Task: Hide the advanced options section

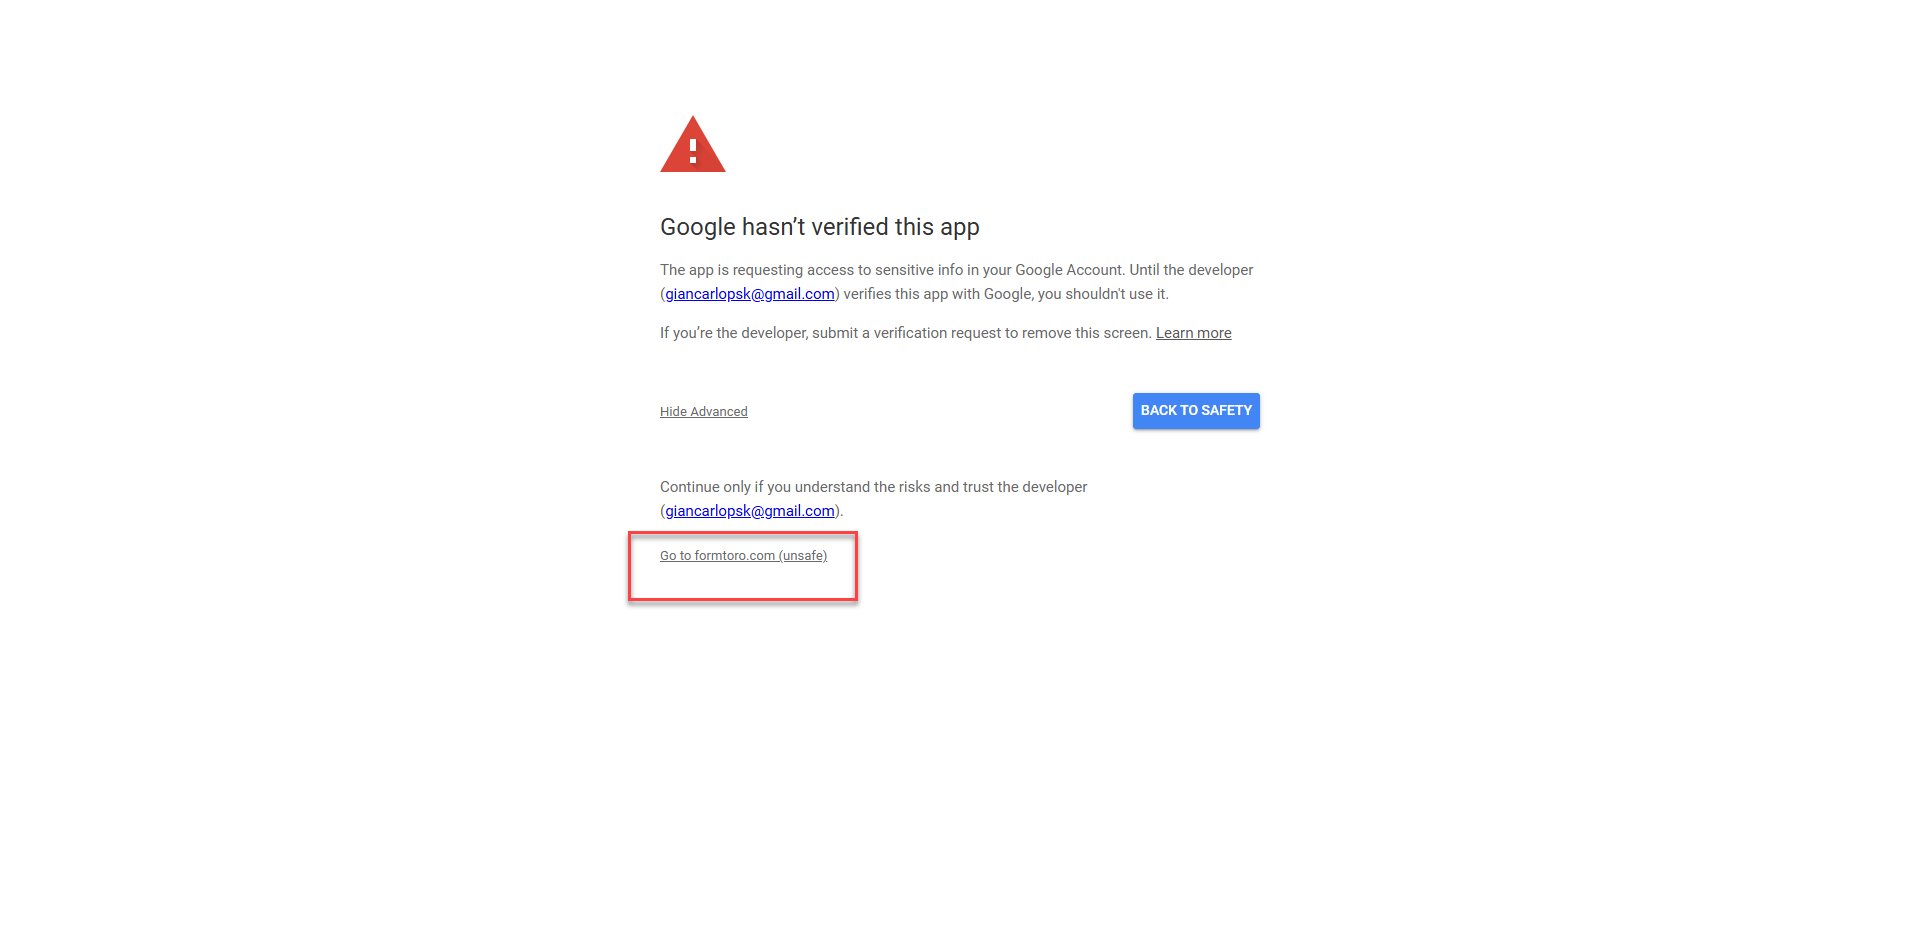Action: pyautogui.click(x=704, y=412)
